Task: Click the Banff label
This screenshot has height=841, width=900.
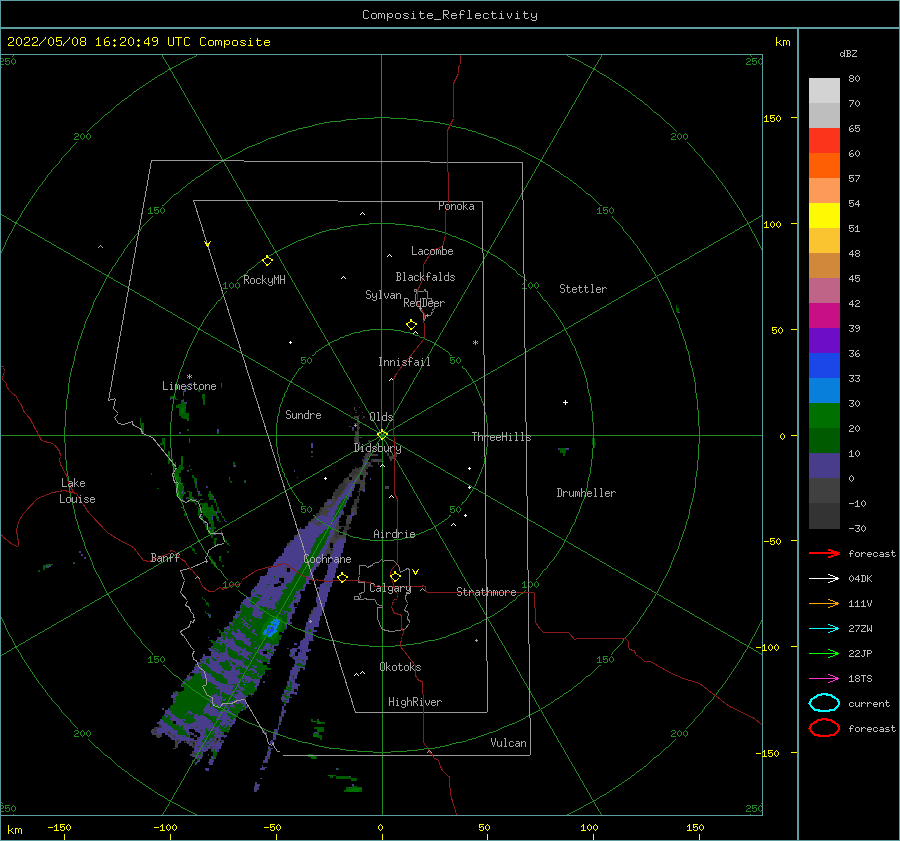Action: click(165, 557)
